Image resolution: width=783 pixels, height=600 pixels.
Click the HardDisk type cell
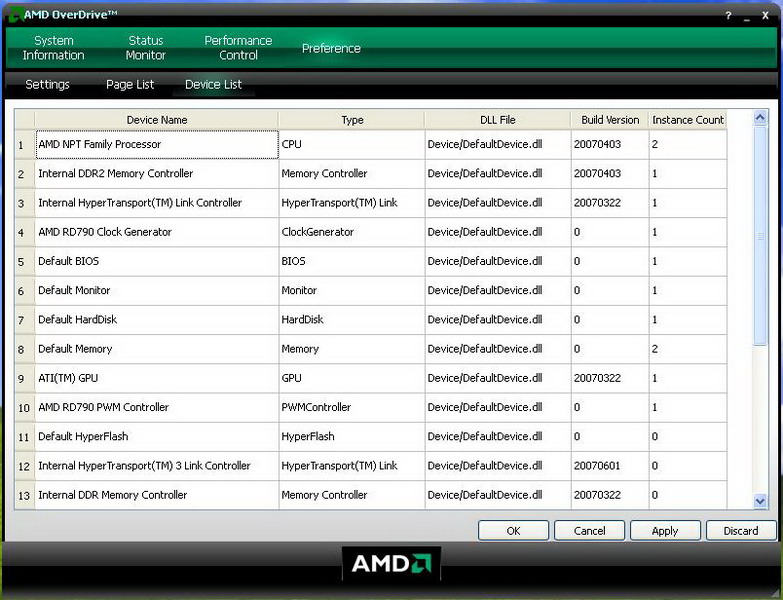coord(352,320)
